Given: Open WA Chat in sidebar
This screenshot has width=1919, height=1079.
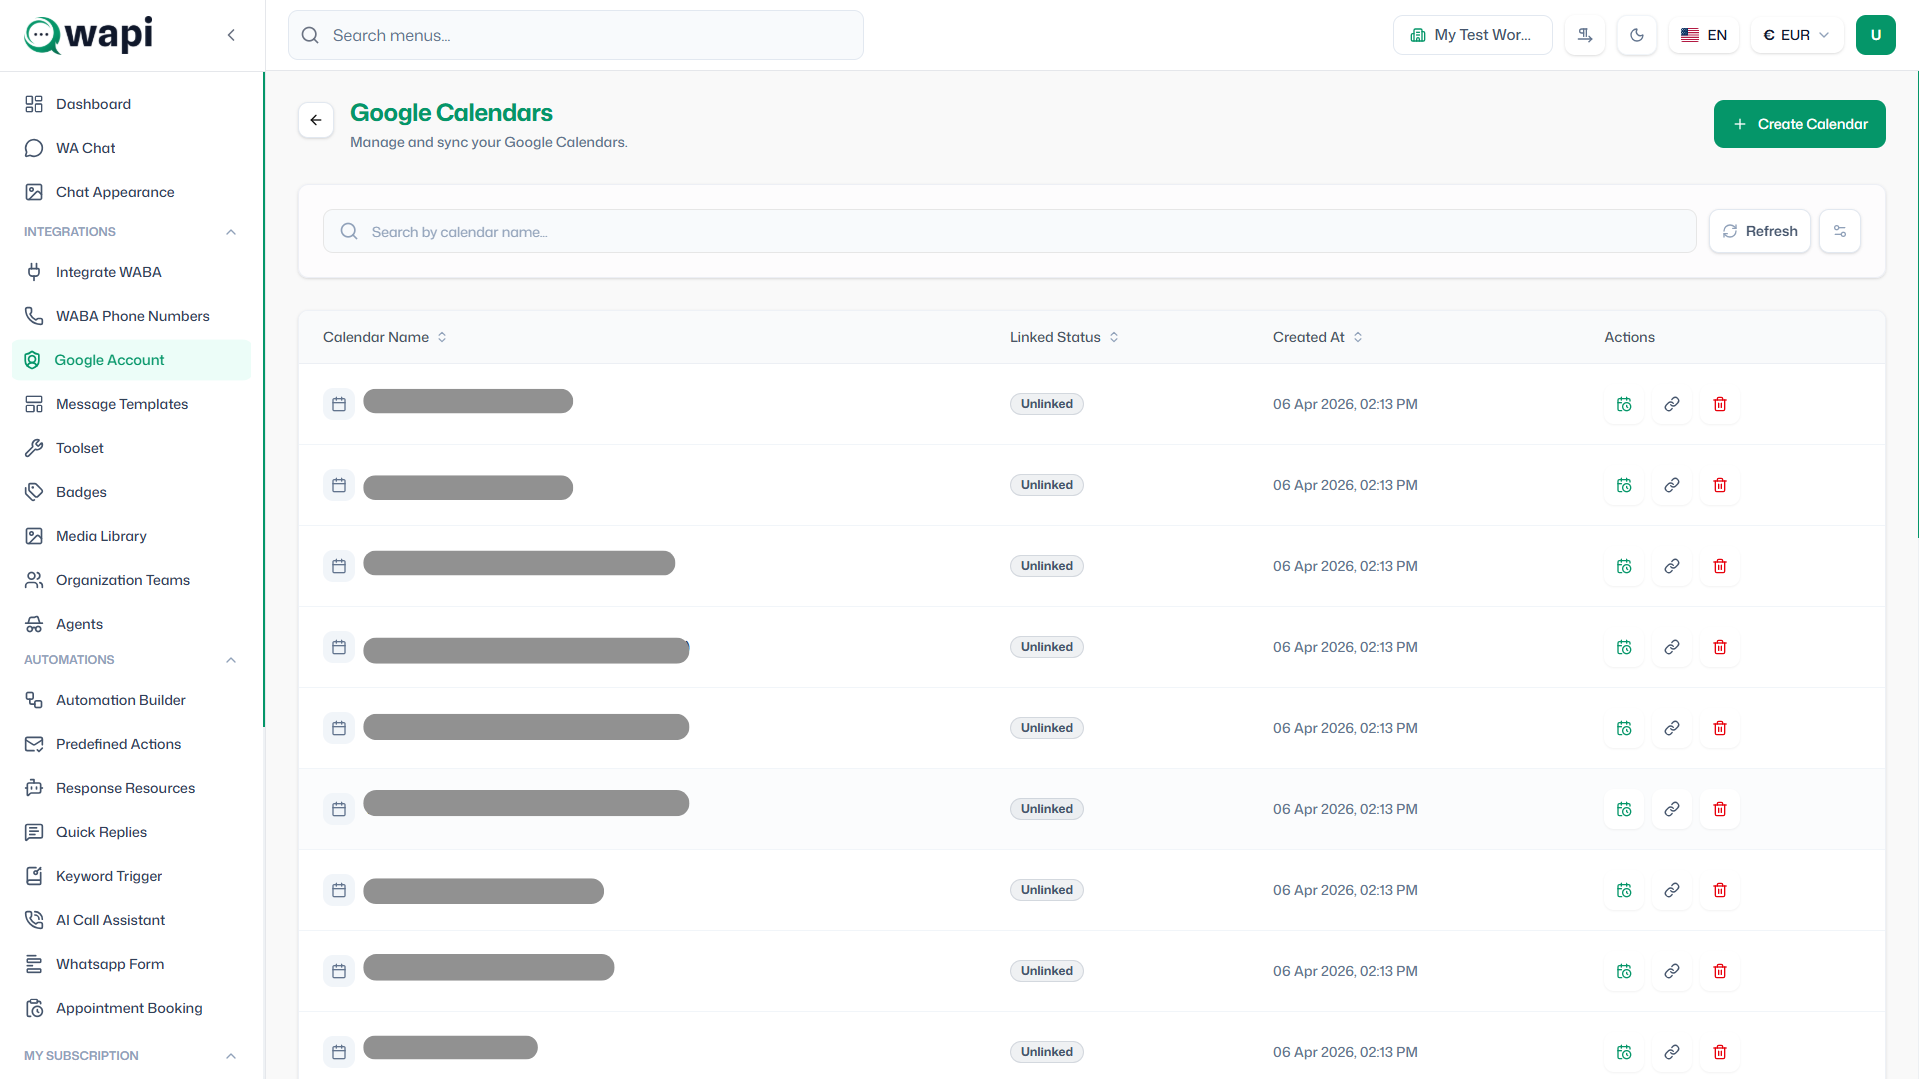Looking at the screenshot, I should 132,148.
